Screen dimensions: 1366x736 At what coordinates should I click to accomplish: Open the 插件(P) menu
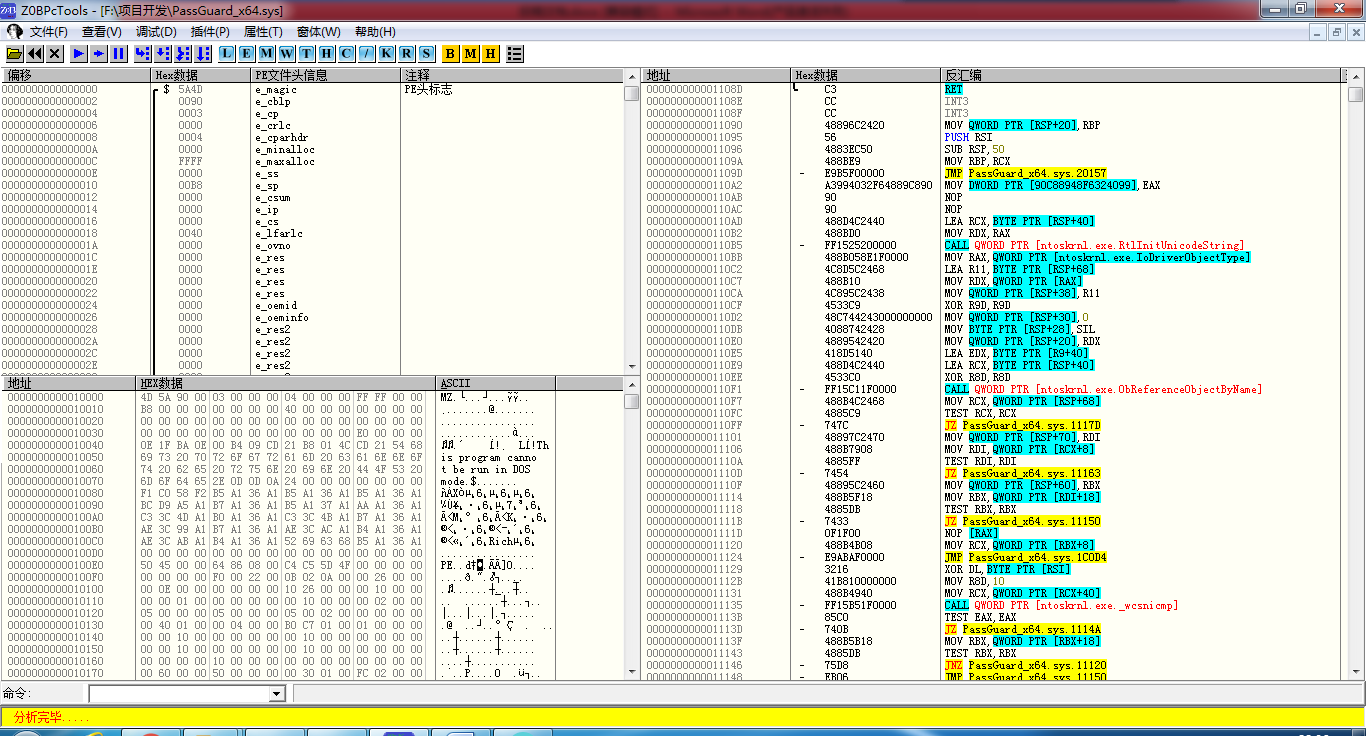pyautogui.click(x=210, y=32)
